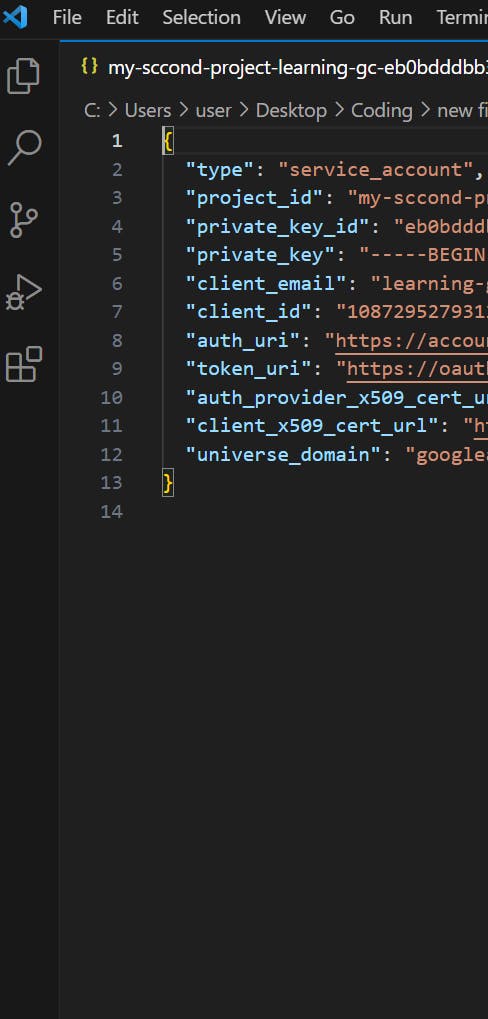The width and height of the screenshot is (488, 1019).
Task: Open the Go menu
Action: click(342, 18)
